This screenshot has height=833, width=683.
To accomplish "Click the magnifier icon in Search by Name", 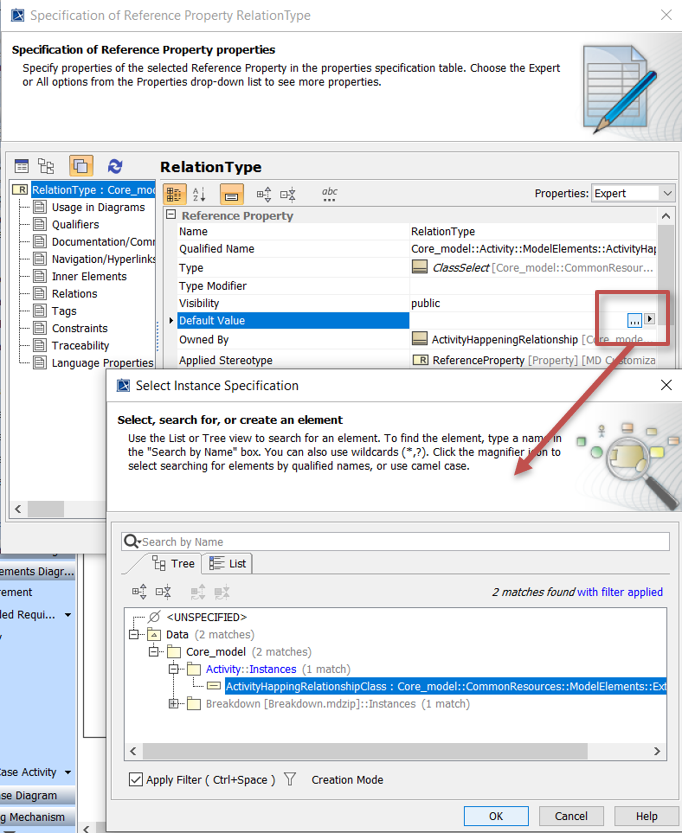I will tap(132, 542).
